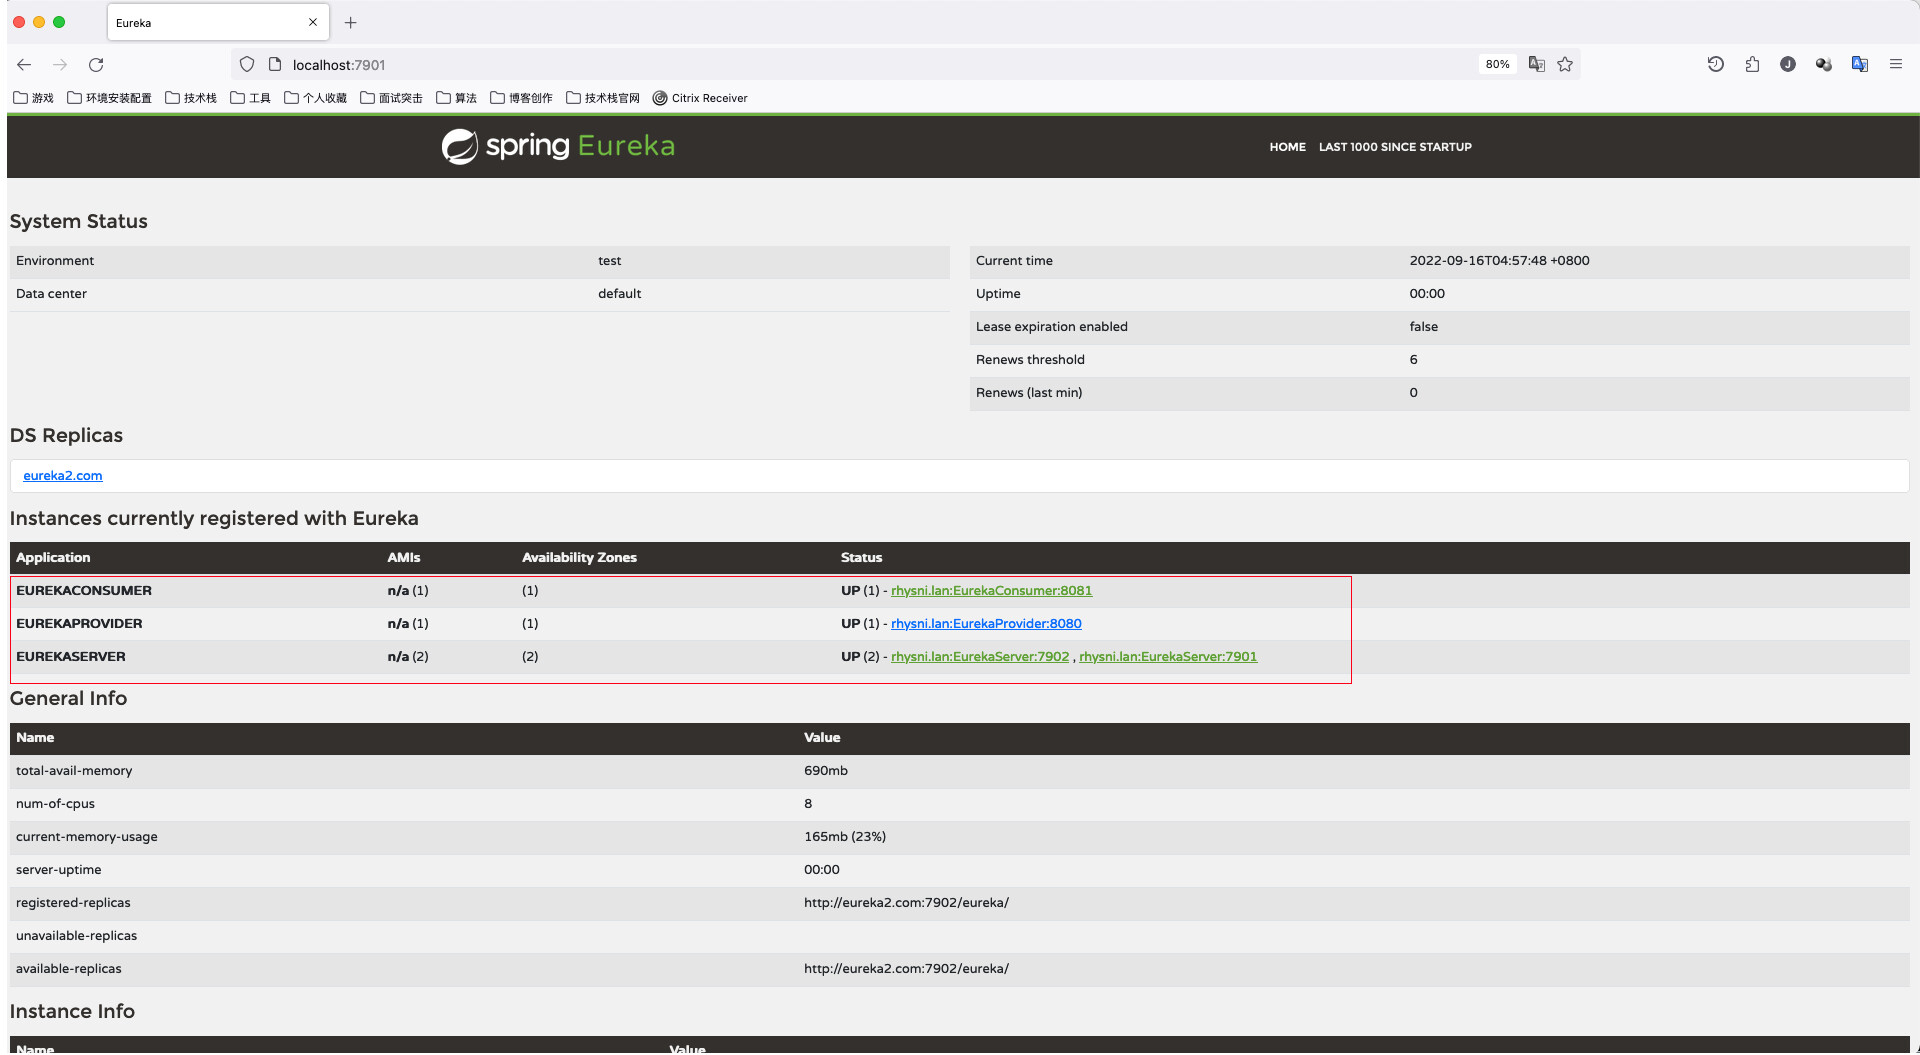Click the EUREKAPROVIDER application name
Screen dimensions: 1920x1055
pyautogui.click(x=79, y=624)
